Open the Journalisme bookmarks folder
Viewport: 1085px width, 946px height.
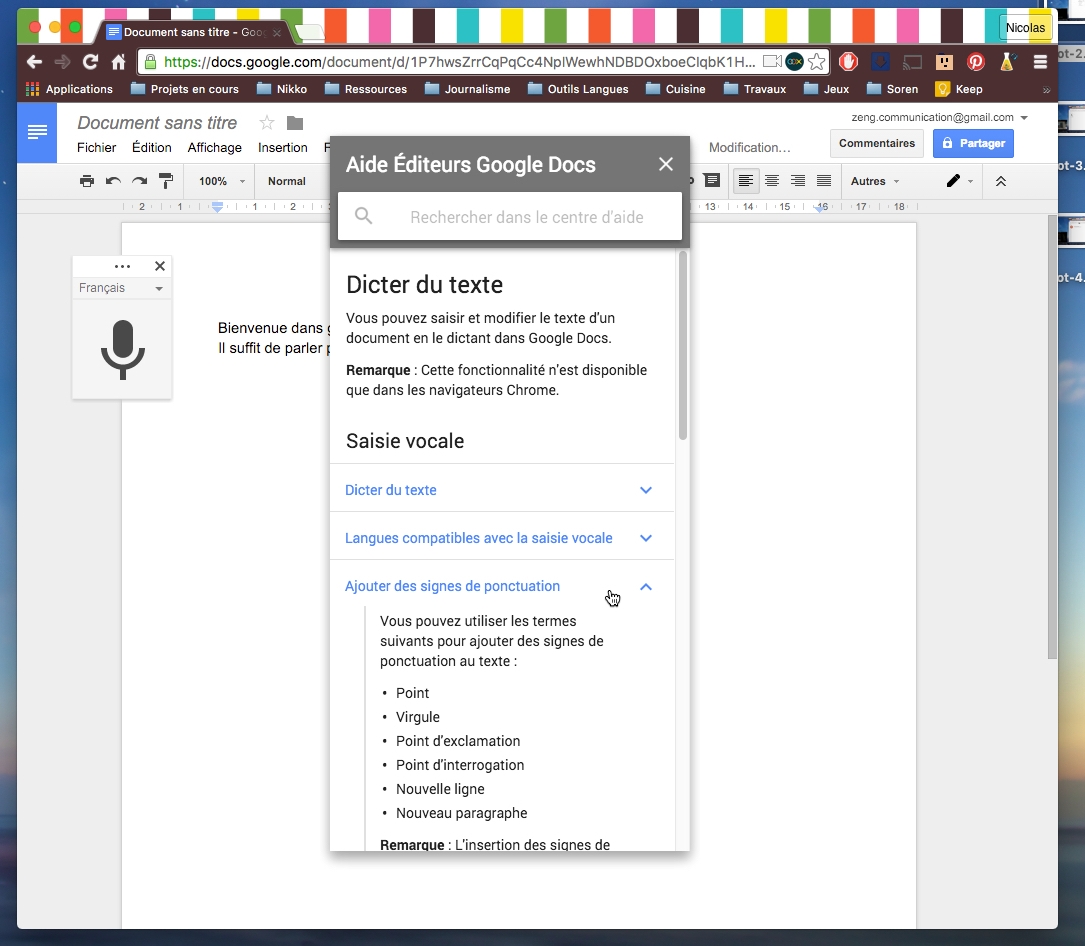click(468, 89)
